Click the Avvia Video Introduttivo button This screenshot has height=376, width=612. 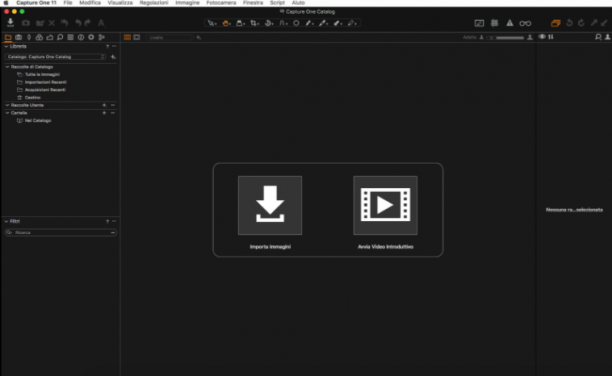point(385,205)
